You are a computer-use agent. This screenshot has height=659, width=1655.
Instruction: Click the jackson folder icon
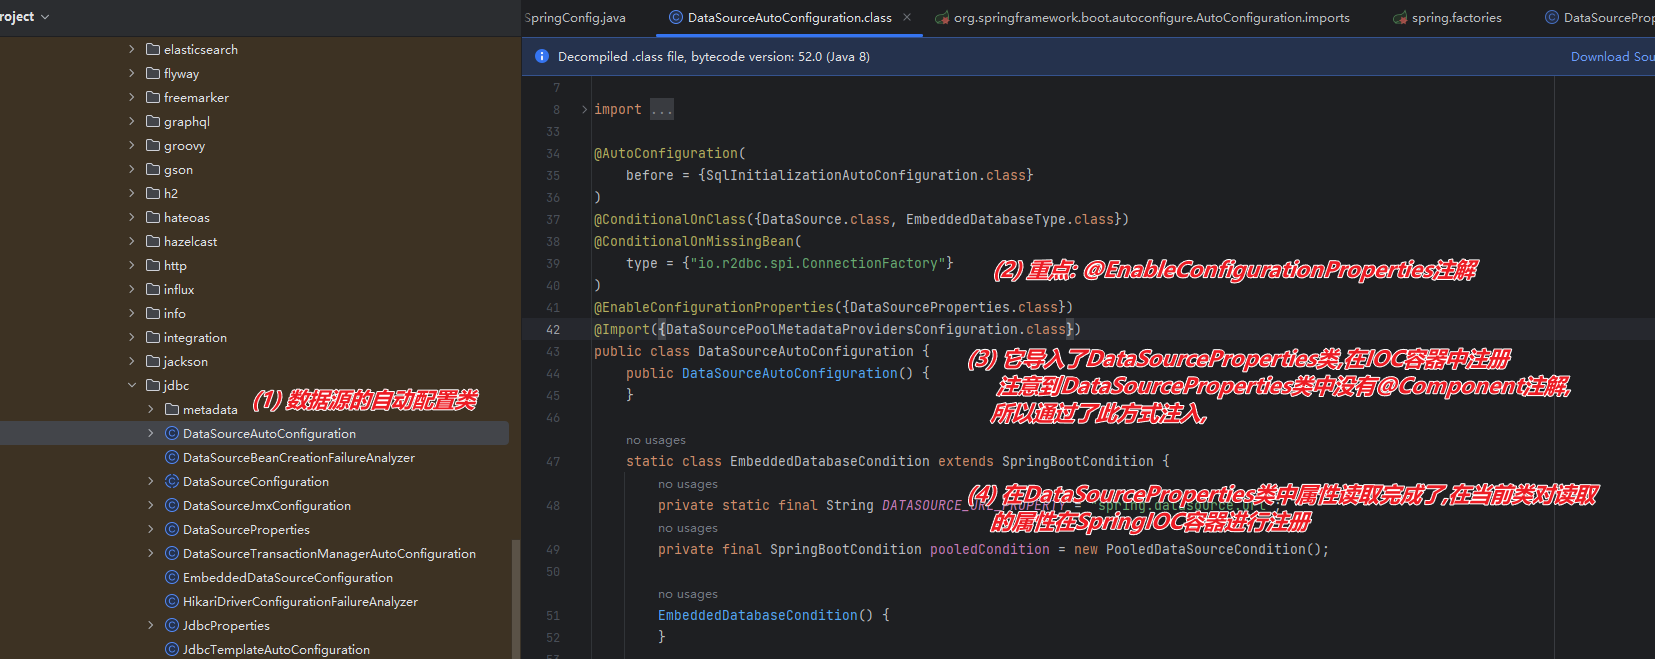click(153, 361)
